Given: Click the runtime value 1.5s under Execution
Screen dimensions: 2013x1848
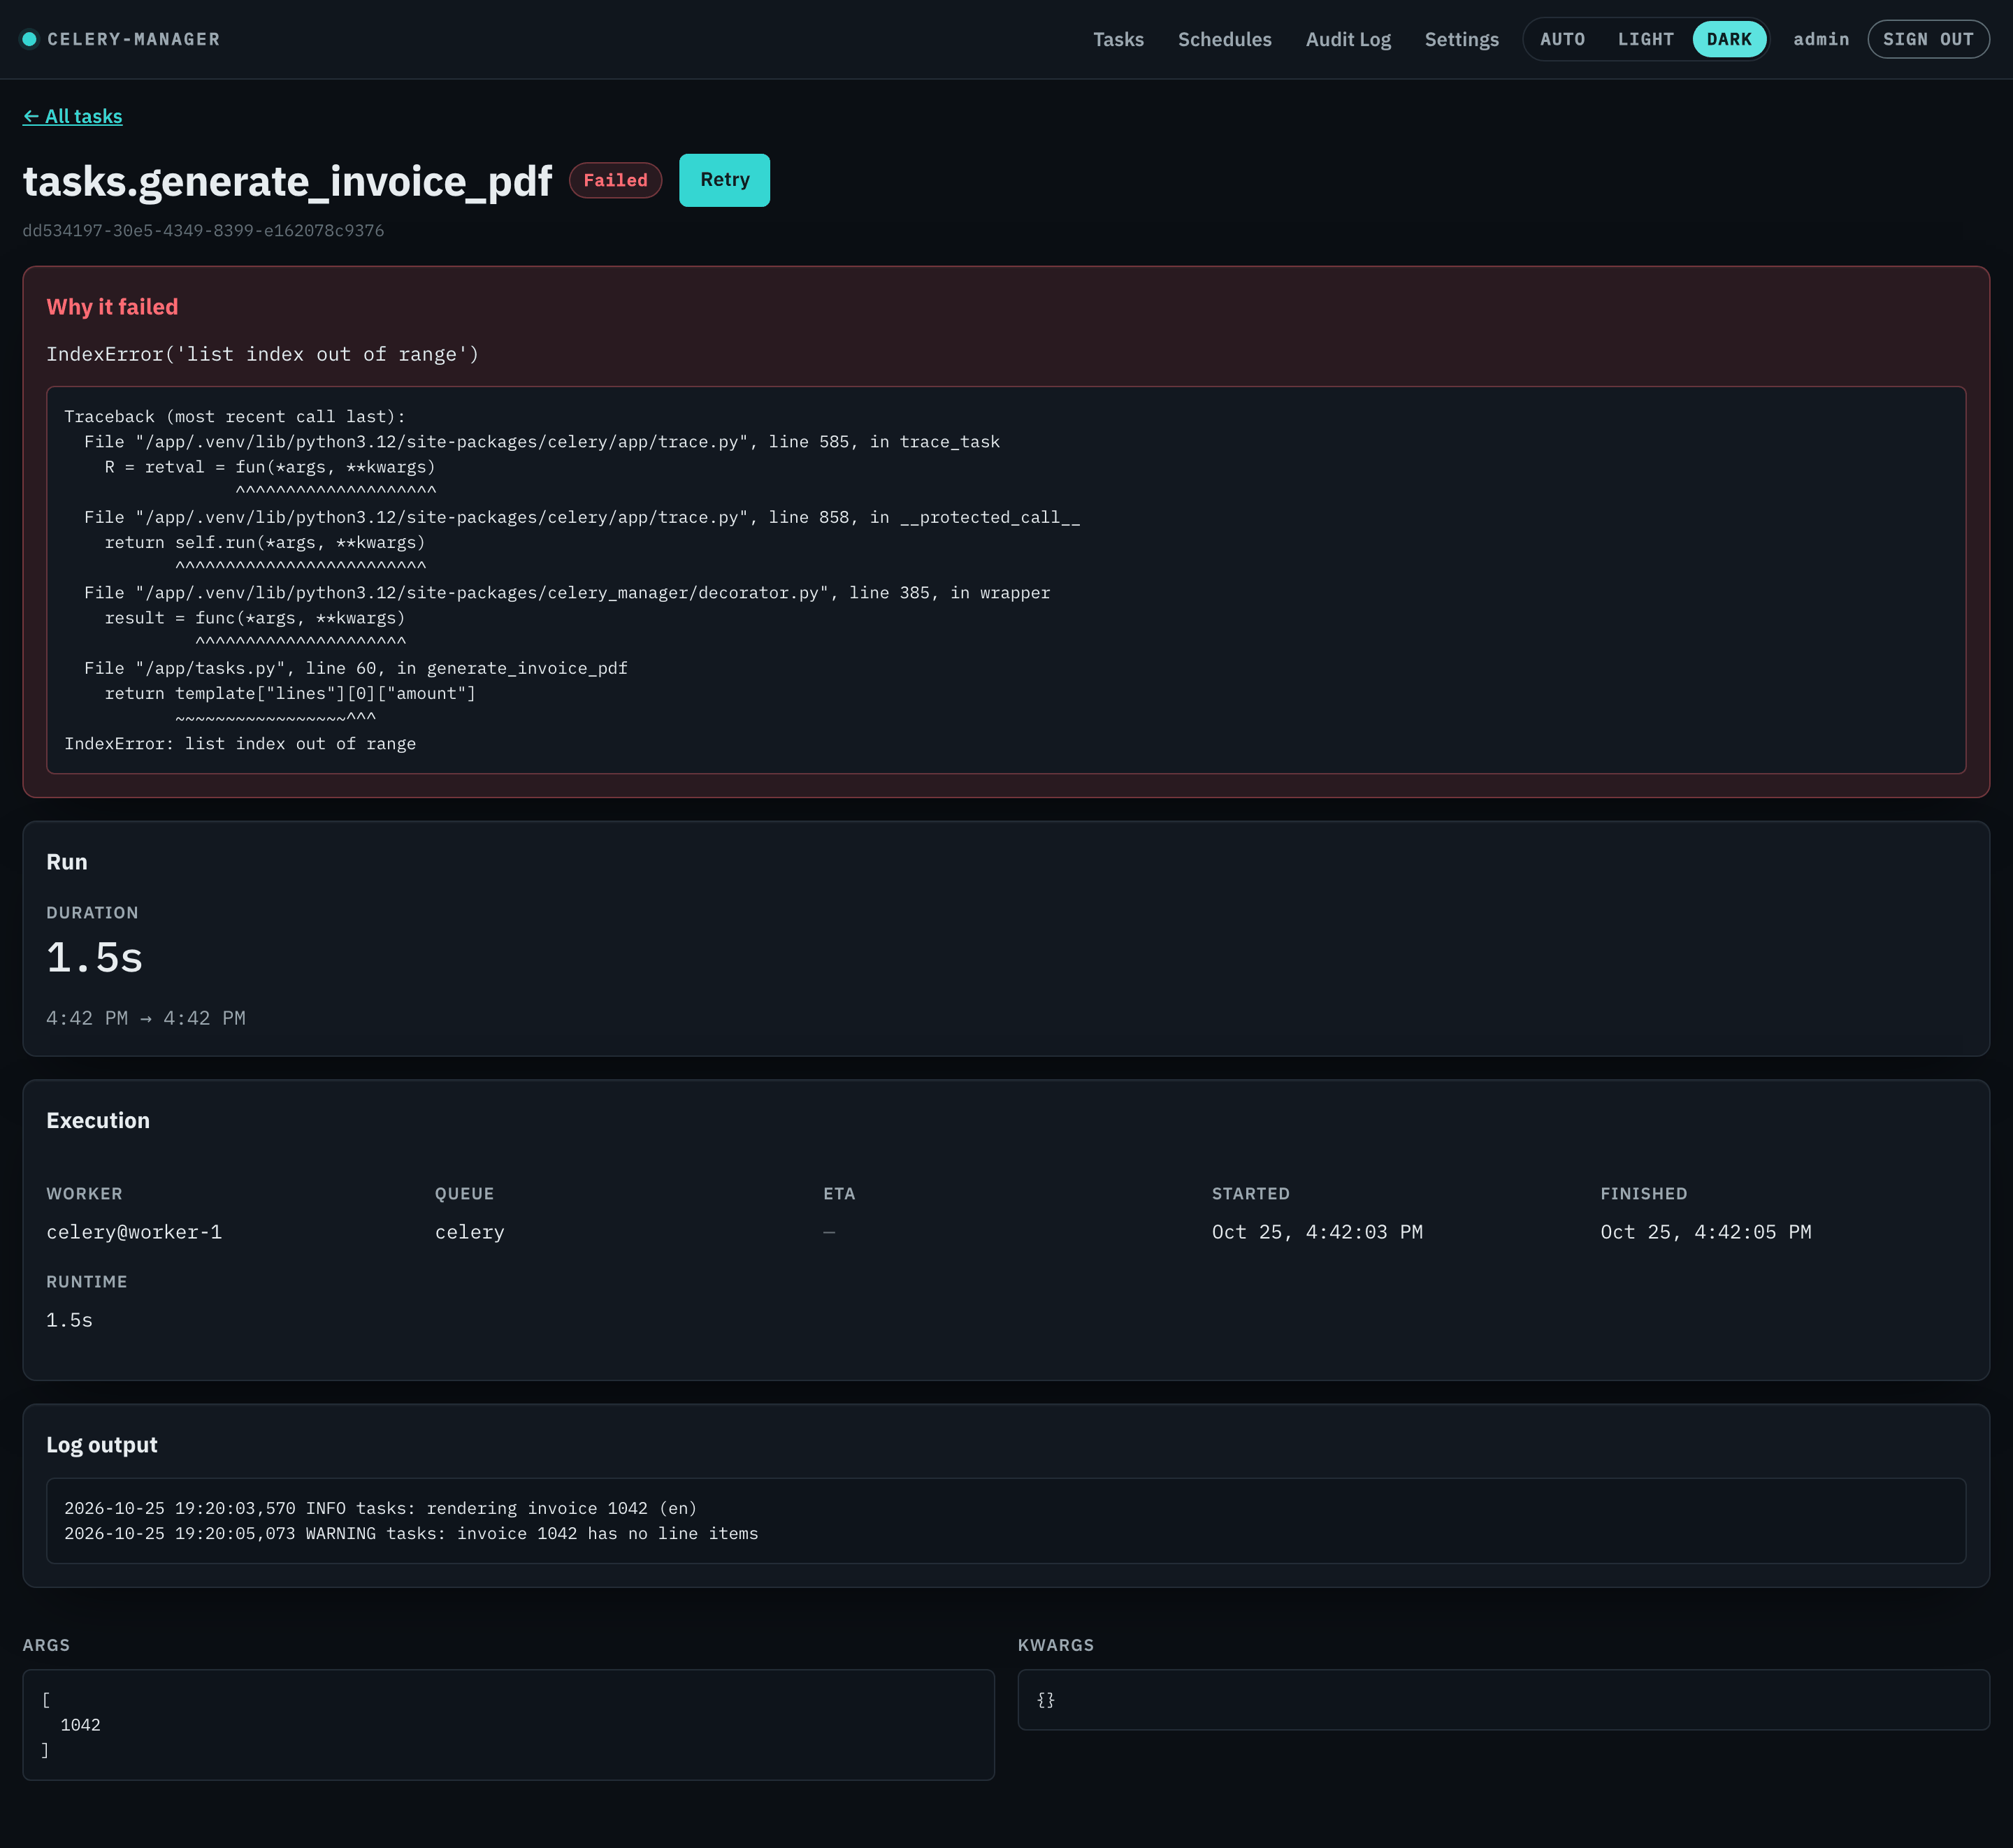Looking at the screenshot, I should pos(69,1320).
